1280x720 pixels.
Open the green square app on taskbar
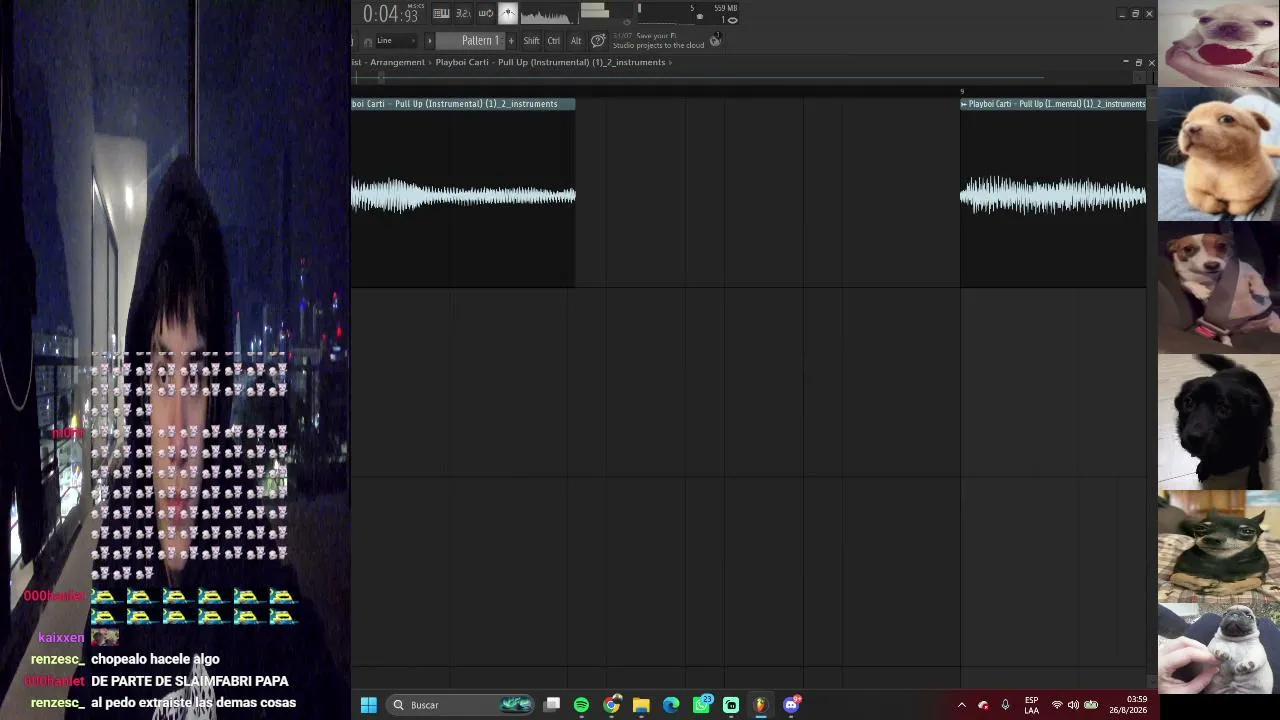click(x=731, y=705)
